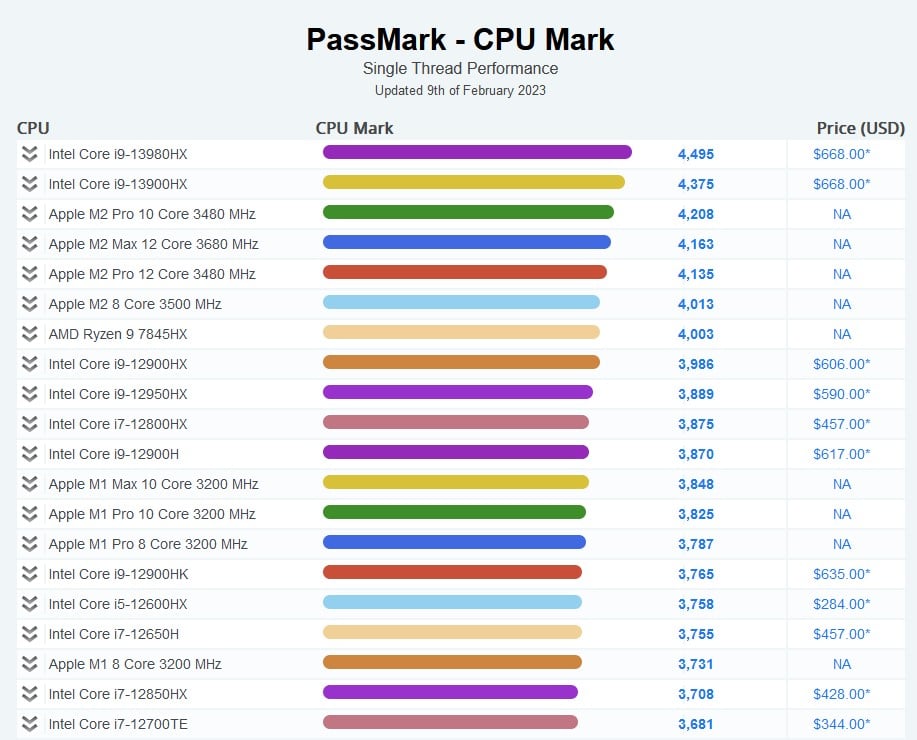Click the double-chevron icon for Intel Core i7-12800HX
The image size is (917, 740).
[x=29, y=424]
